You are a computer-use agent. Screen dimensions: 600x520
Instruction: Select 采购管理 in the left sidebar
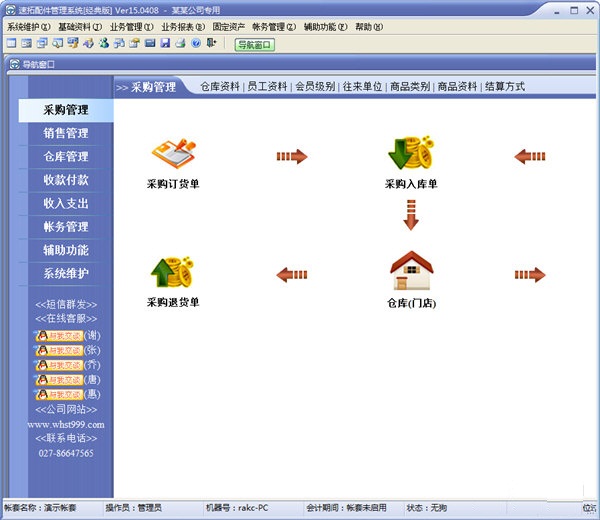tap(66, 110)
